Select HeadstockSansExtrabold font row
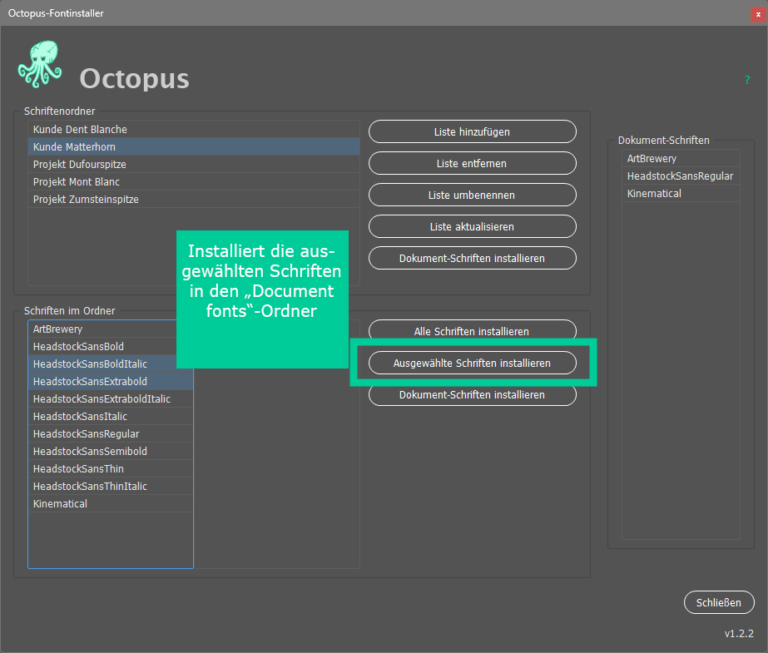Screen dimensions: 768x653 point(111,382)
